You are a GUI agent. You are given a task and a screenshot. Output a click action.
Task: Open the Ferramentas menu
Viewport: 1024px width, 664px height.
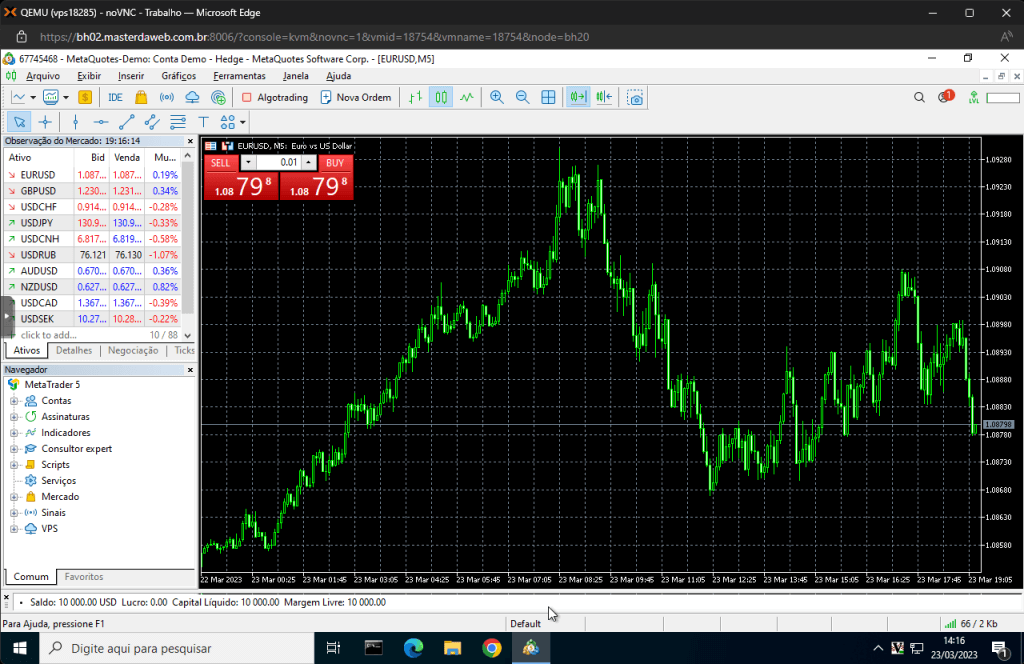coord(239,76)
